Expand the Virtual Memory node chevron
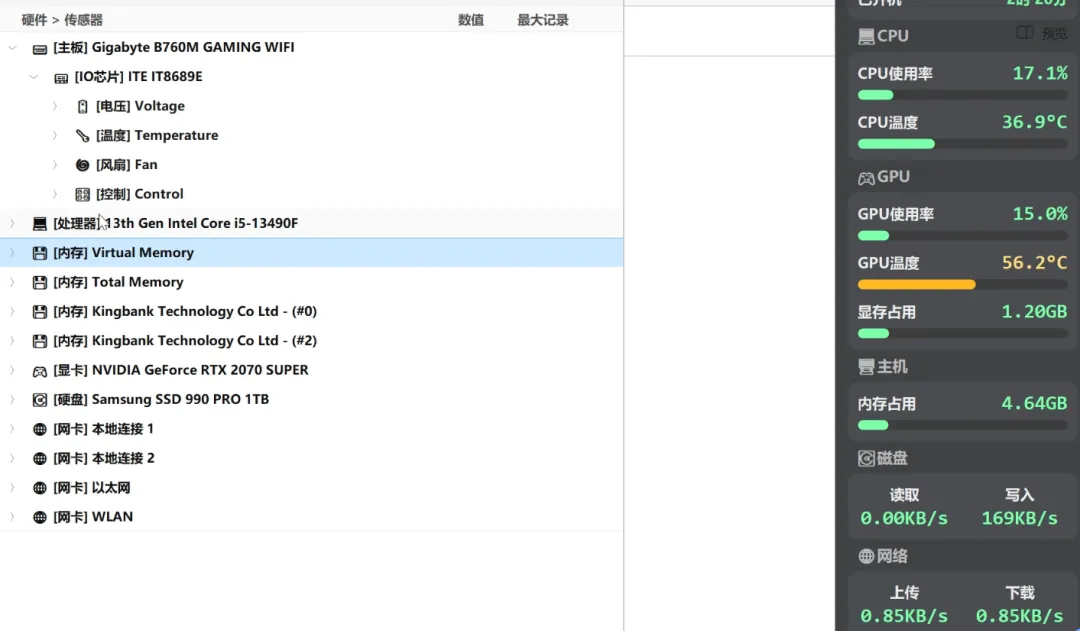 pos(12,253)
